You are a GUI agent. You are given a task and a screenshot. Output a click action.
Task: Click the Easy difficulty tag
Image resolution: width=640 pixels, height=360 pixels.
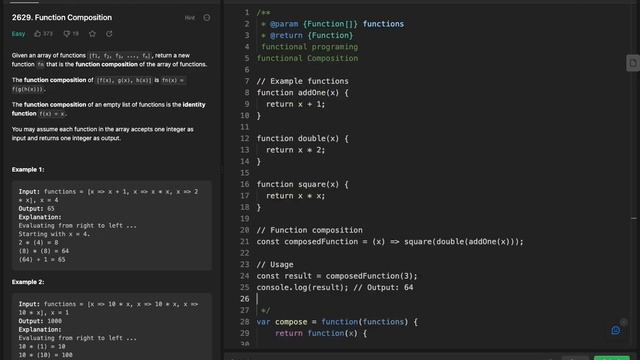[x=18, y=34]
